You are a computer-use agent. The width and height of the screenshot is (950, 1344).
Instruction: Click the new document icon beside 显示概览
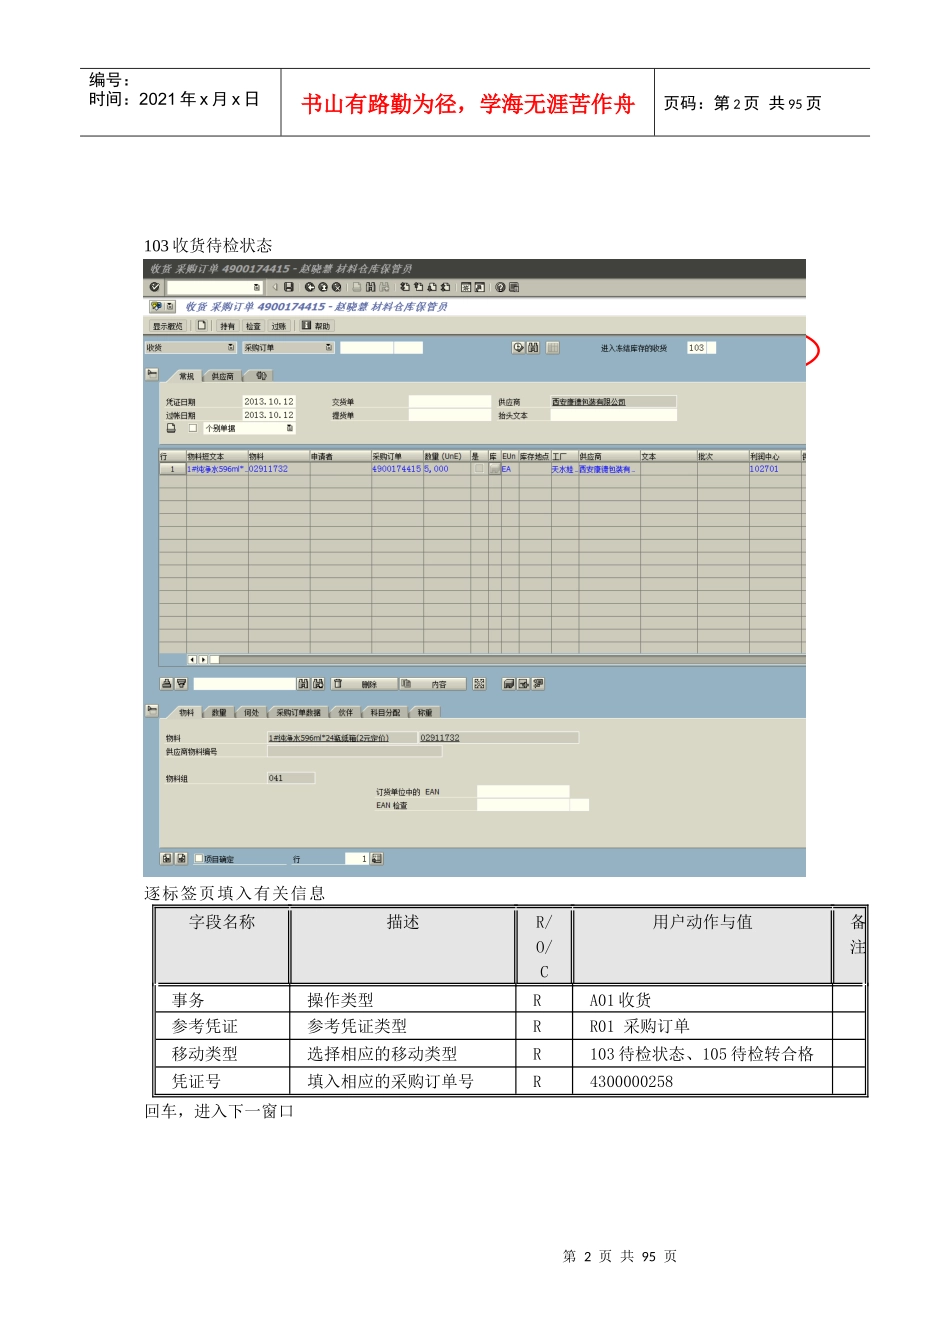[202, 325]
